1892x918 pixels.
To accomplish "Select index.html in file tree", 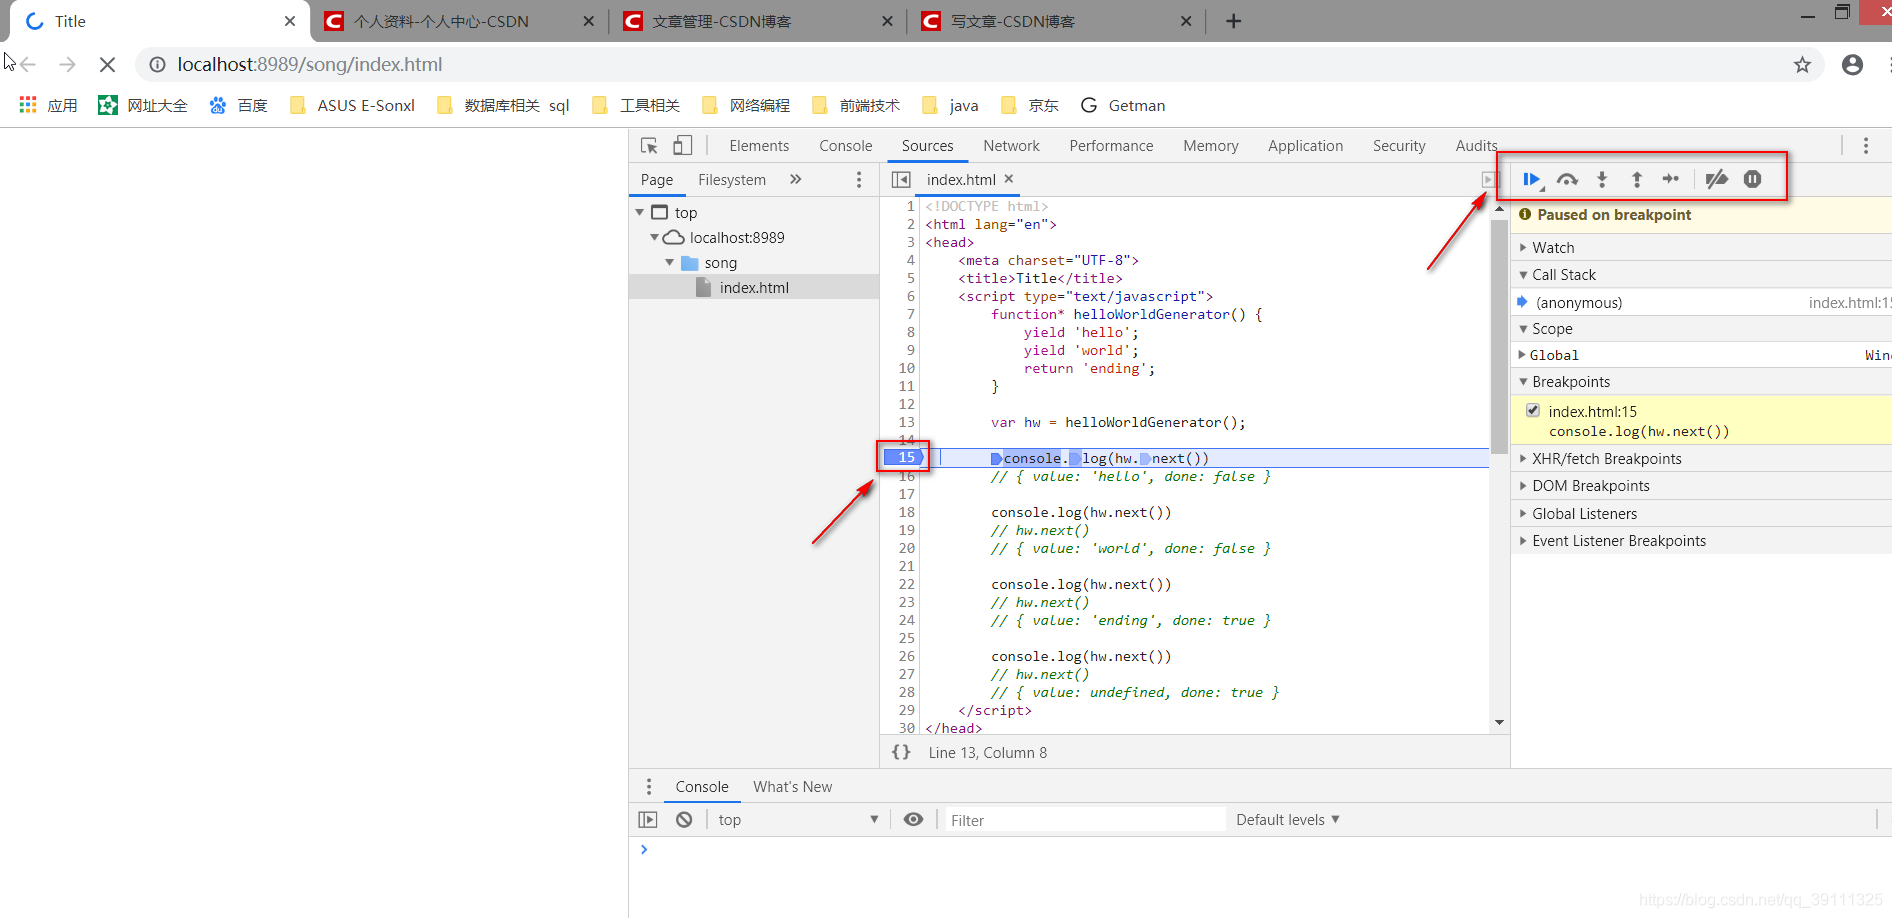I will tap(754, 287).
